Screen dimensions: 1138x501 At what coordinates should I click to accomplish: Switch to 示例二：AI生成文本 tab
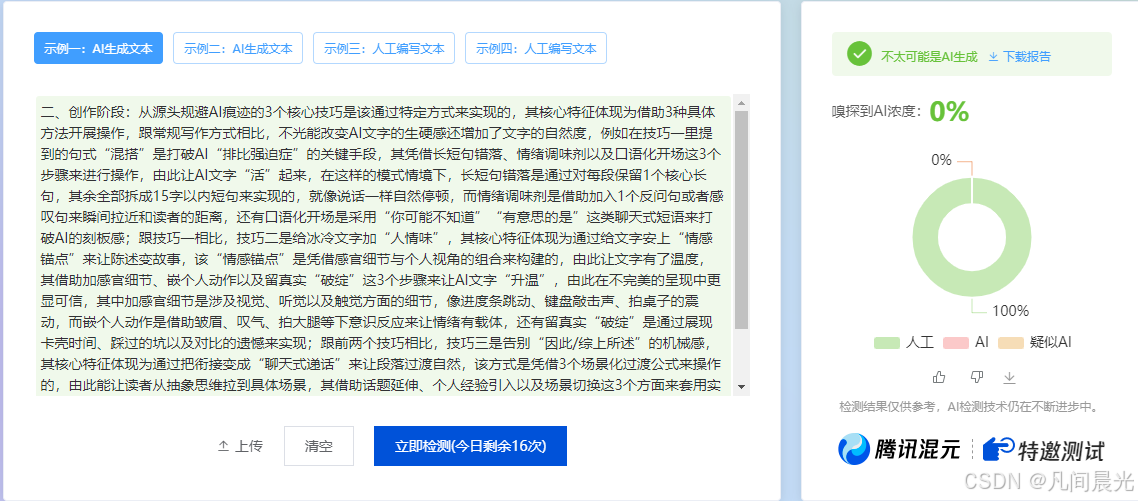tap(238, 49)
